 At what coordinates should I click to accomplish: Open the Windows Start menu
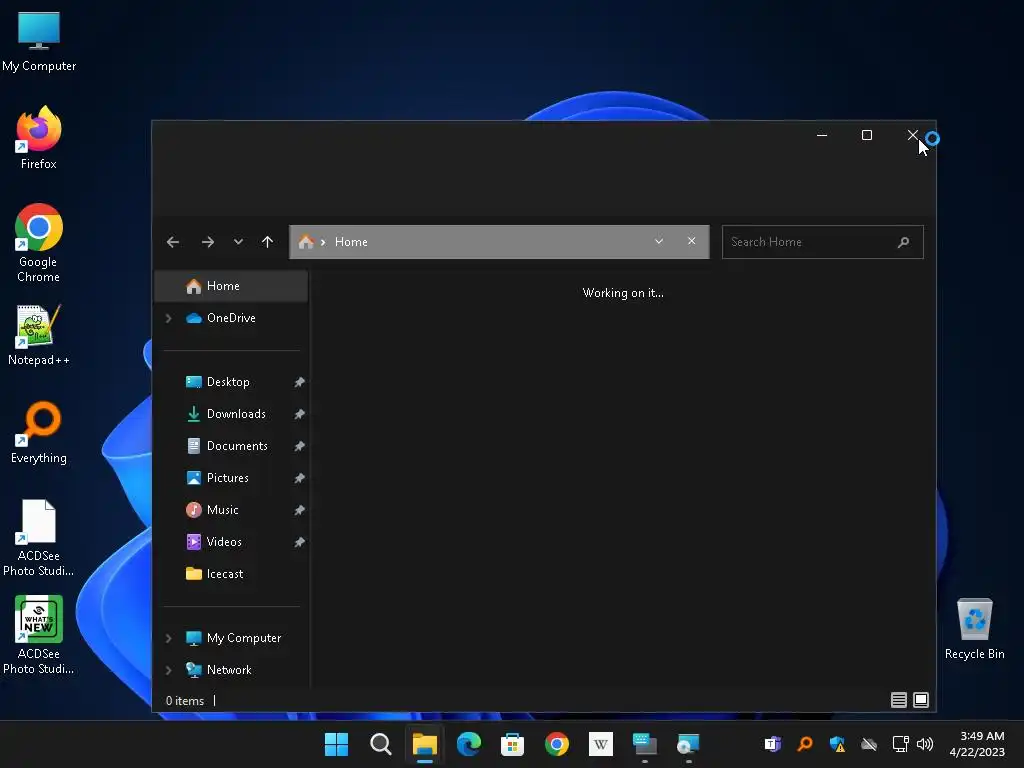click(336, 744)
